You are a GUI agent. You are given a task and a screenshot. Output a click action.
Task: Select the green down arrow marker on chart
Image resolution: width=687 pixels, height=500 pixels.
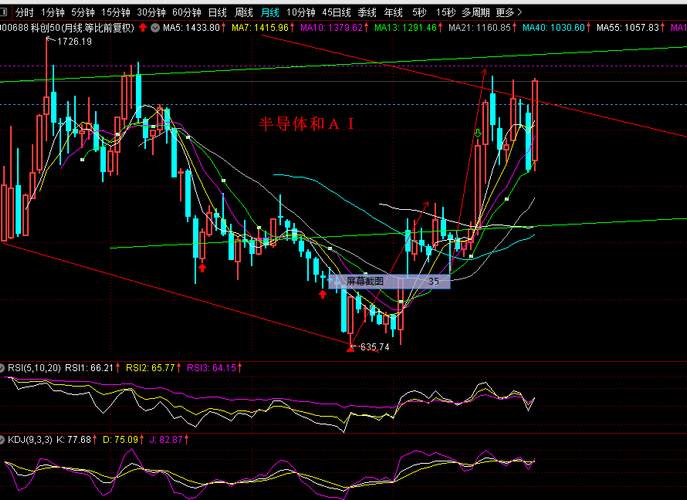[x=478, y=133]
